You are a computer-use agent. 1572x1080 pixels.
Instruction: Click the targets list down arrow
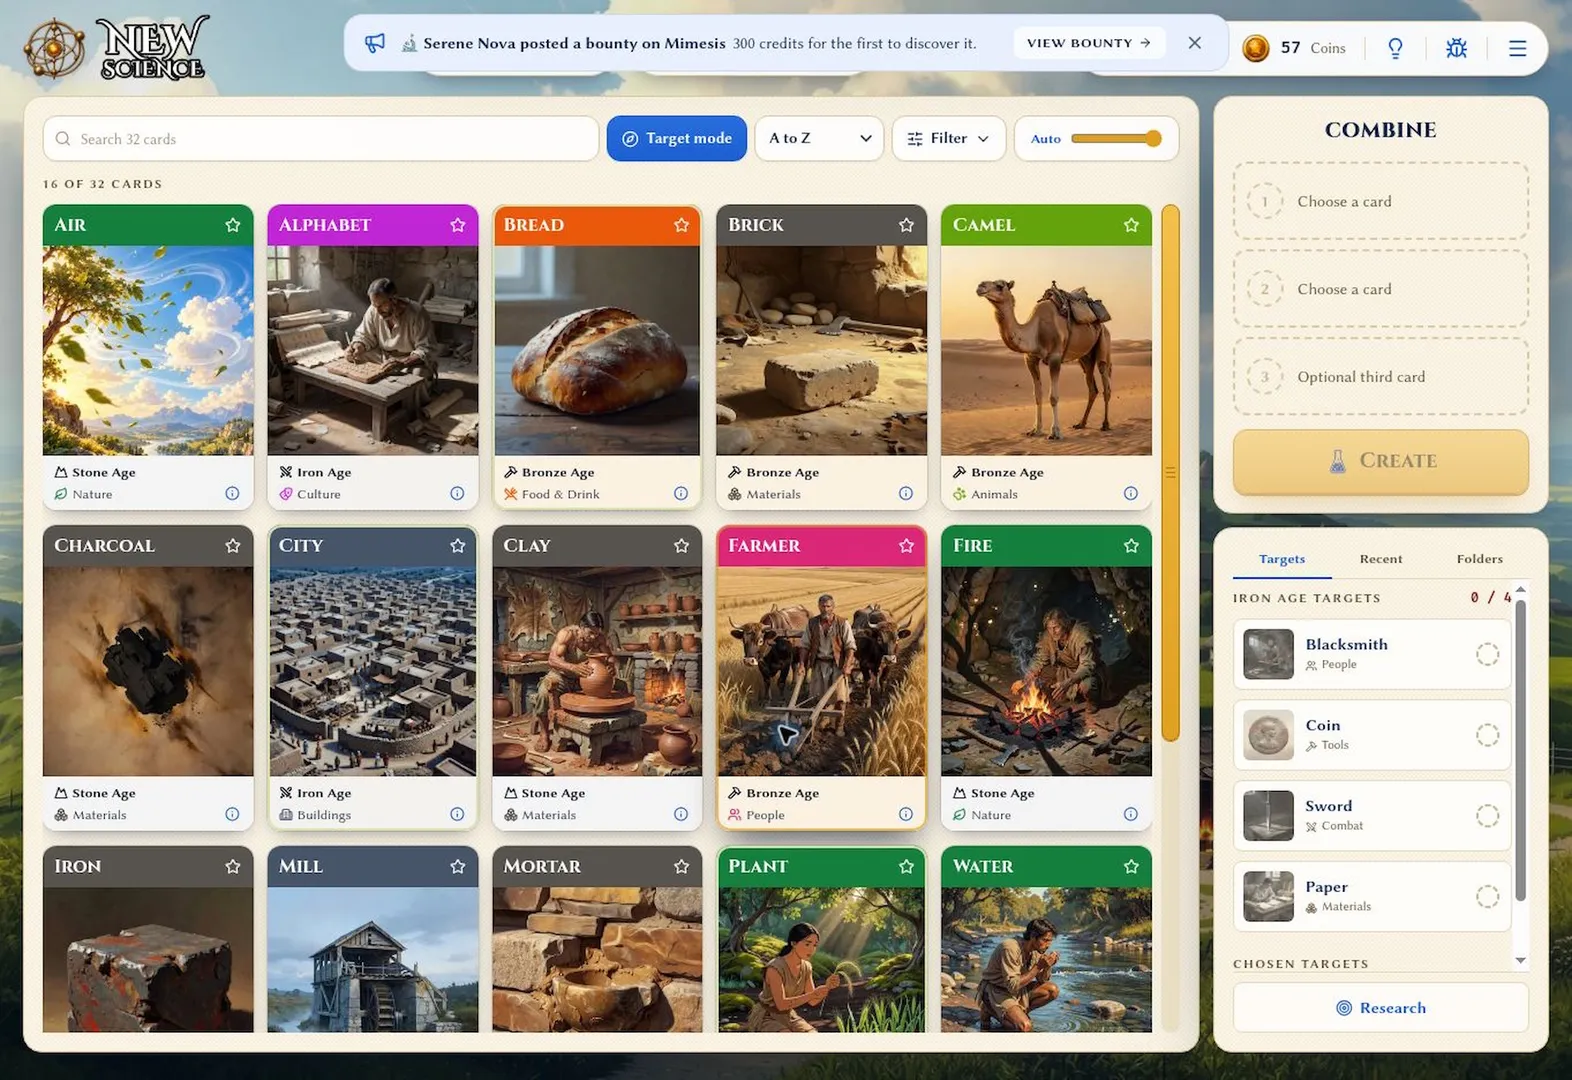[x=1520, y=961]
